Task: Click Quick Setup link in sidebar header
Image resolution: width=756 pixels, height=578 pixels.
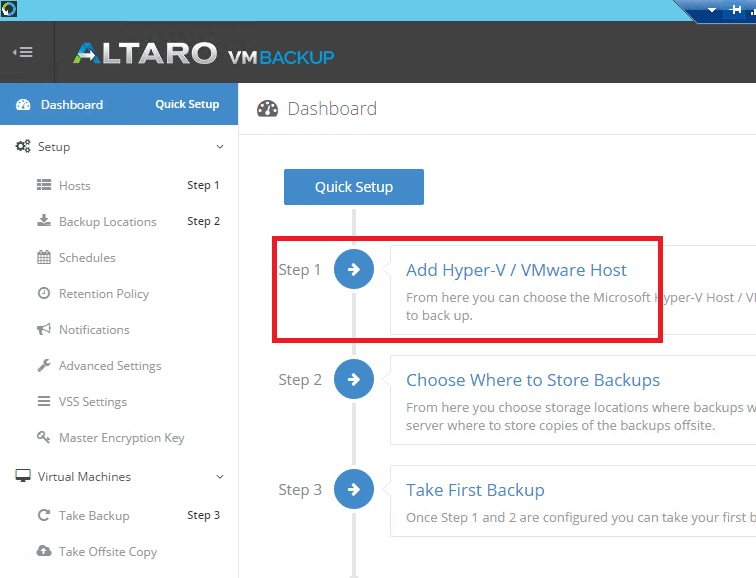Action: (187, 105)
